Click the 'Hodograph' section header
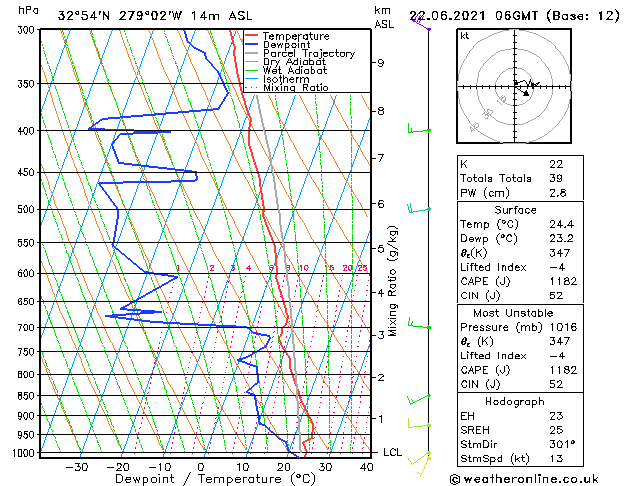This screenshot has height=486, width=629. pyautogui.click(x=515, y=402)
